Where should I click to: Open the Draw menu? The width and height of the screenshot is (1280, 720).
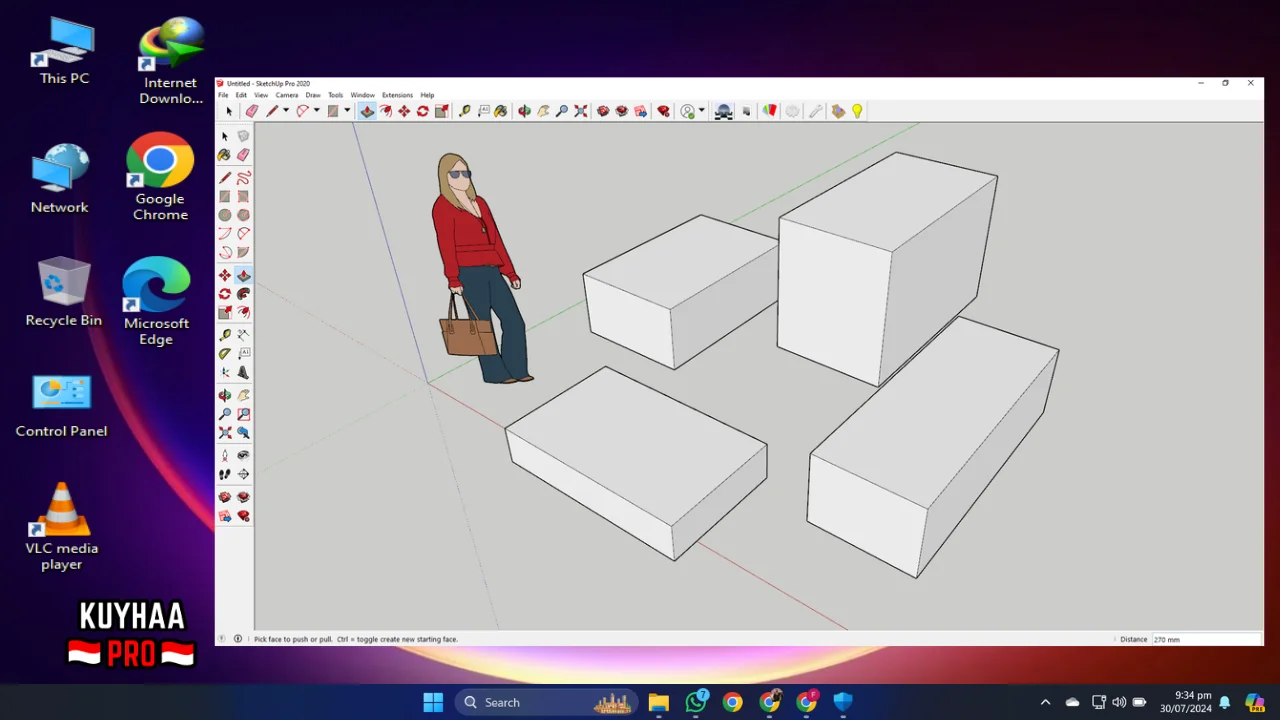pyautogui.click(x=313, y=95)
